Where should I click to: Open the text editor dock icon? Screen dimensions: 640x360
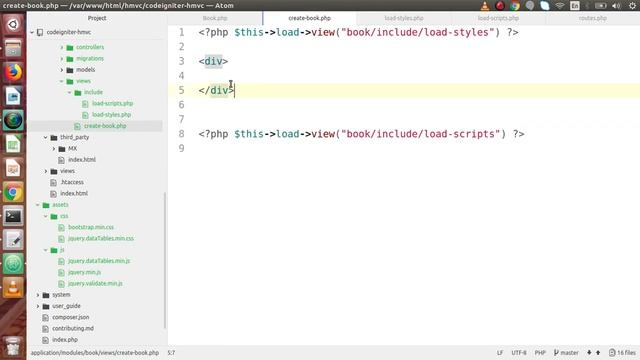[13, 240]
